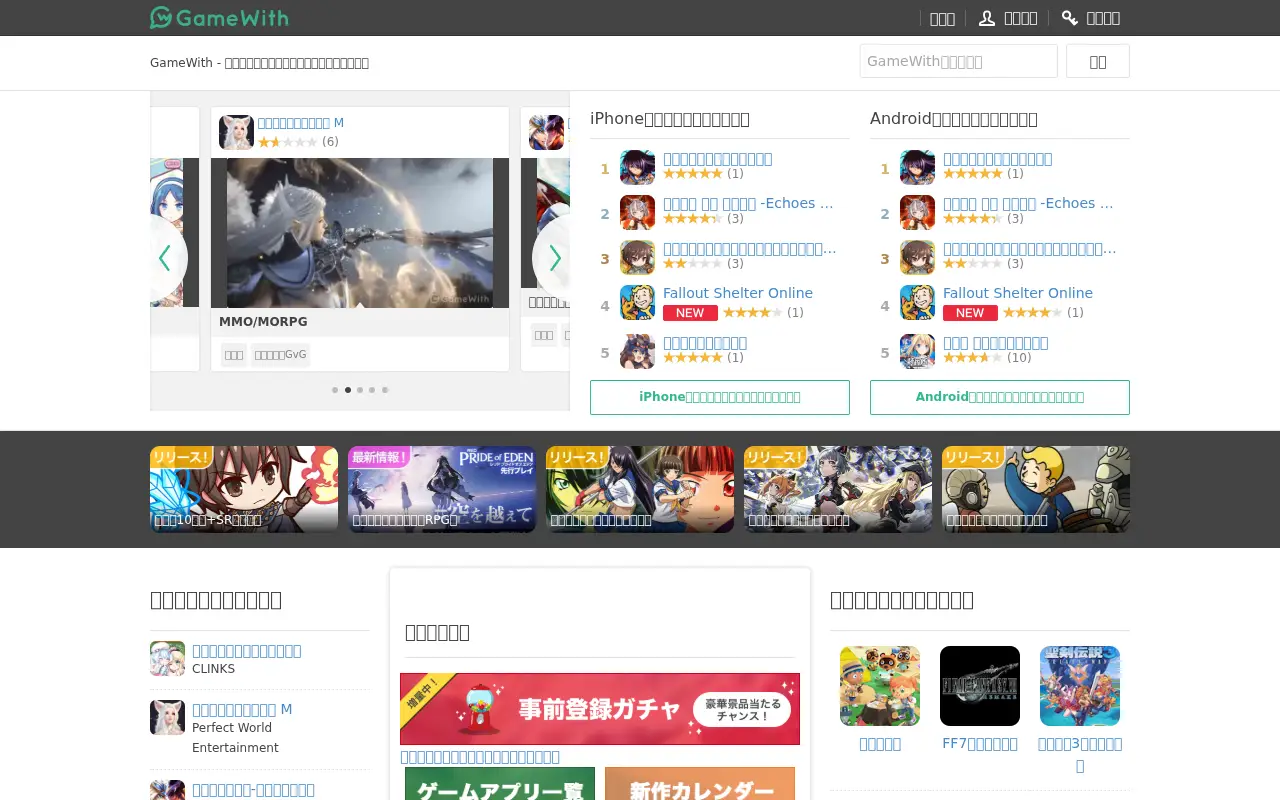Click the person icon in the top header
The height and width of the screenshot is (800, 1280).
(987, 18)
